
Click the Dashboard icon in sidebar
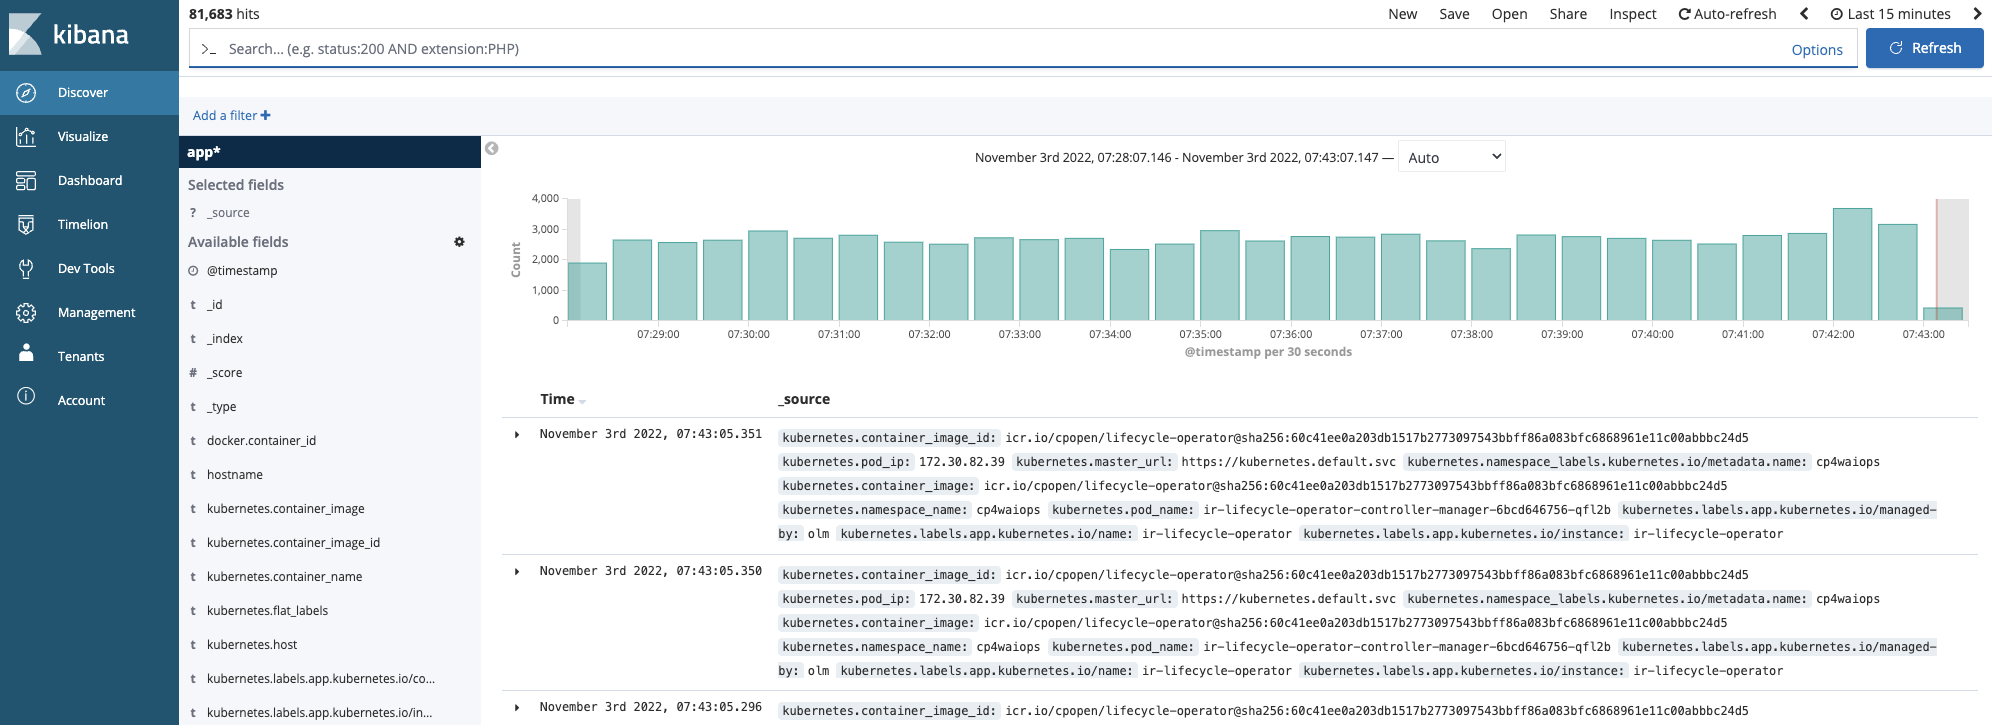26,181
